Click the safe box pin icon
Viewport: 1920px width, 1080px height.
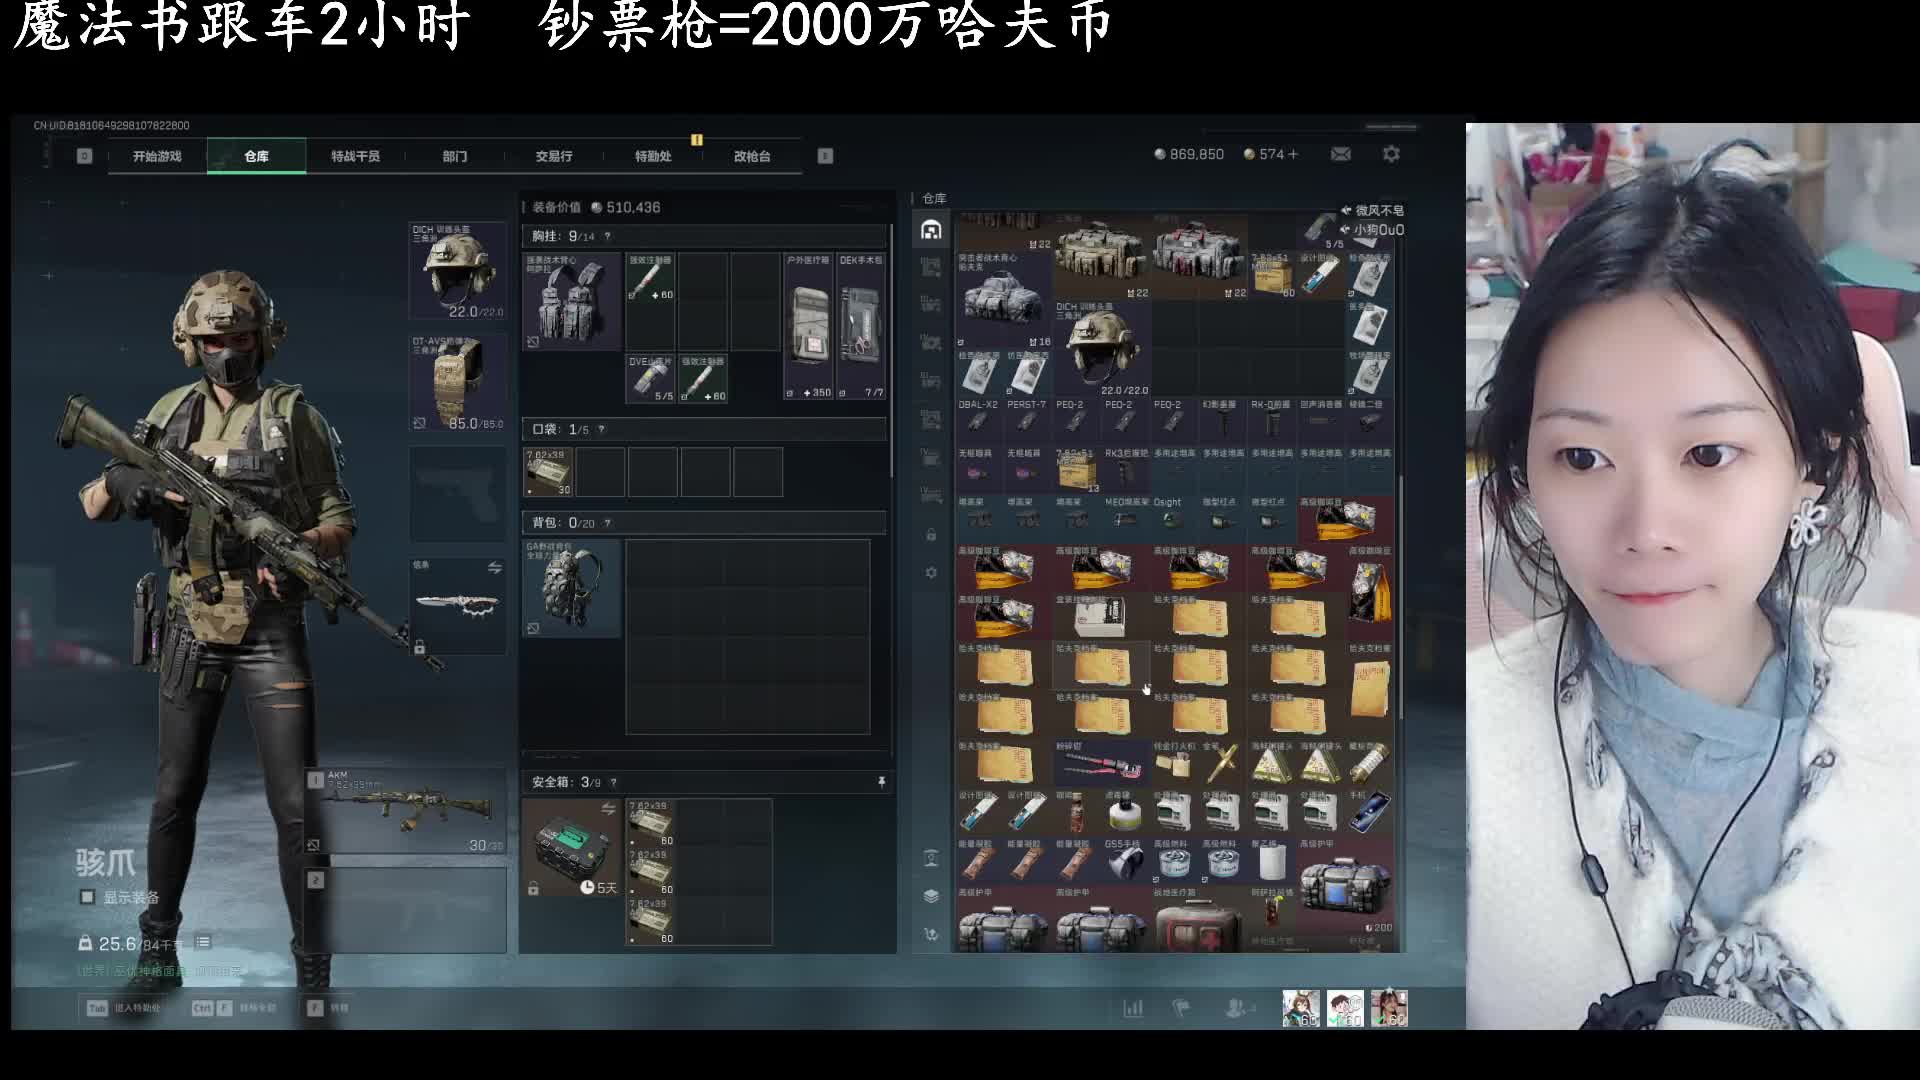click(x=881, y=782)
